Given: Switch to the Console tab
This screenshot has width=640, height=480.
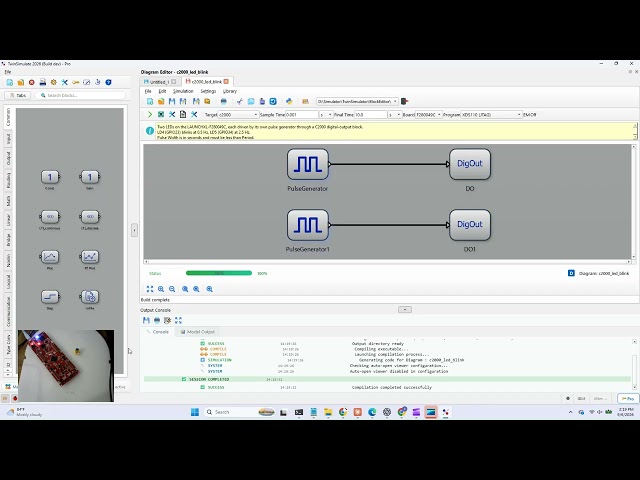Looking at the screenshot, I should coord(158,332).
